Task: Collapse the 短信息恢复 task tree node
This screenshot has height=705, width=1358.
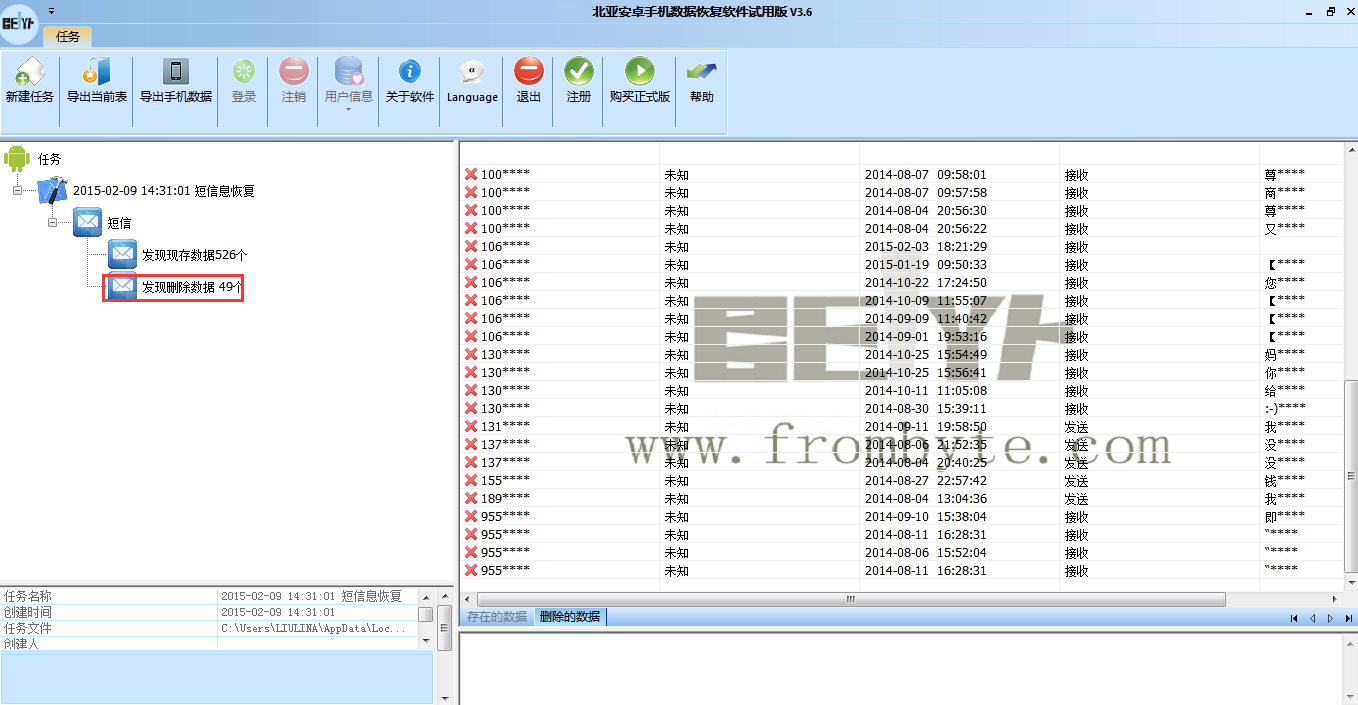Action: 17,191
